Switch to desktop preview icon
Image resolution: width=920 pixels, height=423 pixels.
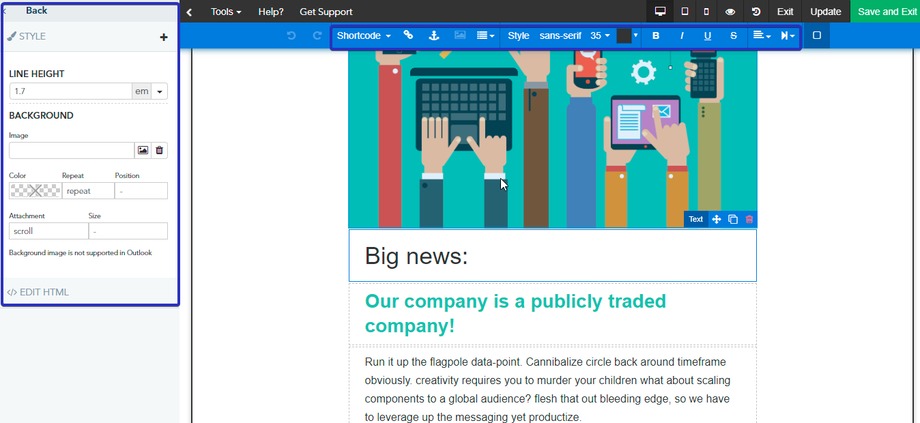660,12
